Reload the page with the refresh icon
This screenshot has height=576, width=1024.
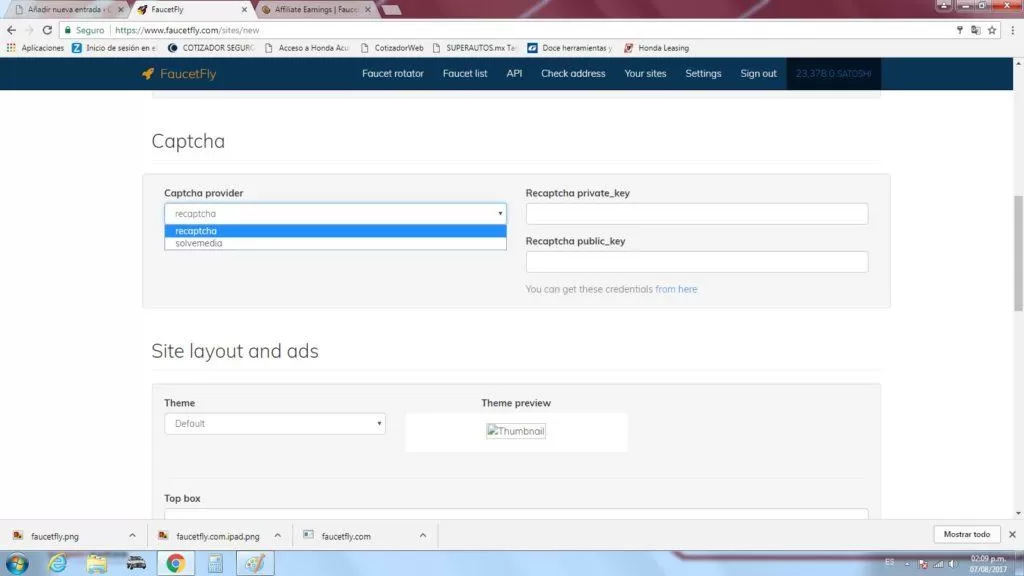(x=47, y=30)
